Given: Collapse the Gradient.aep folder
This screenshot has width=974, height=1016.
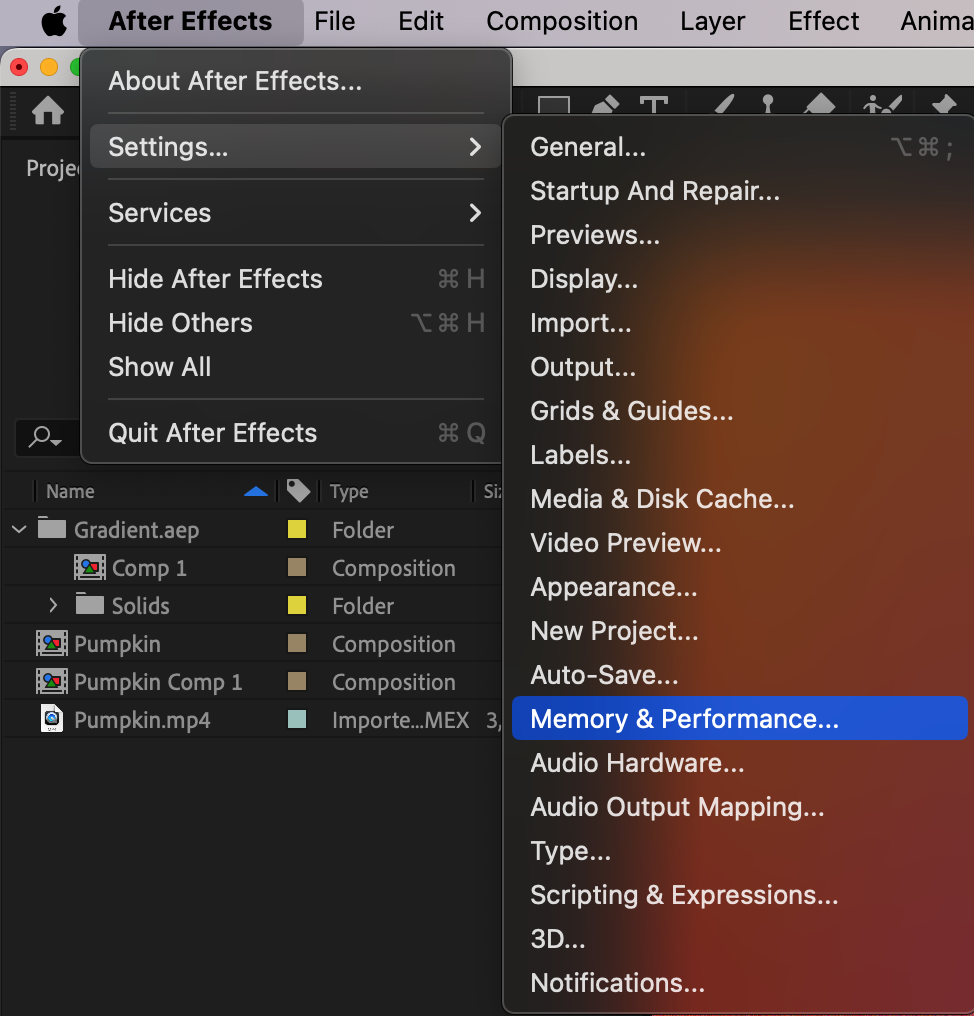Looking at the screenshot, I should (19, 529).
